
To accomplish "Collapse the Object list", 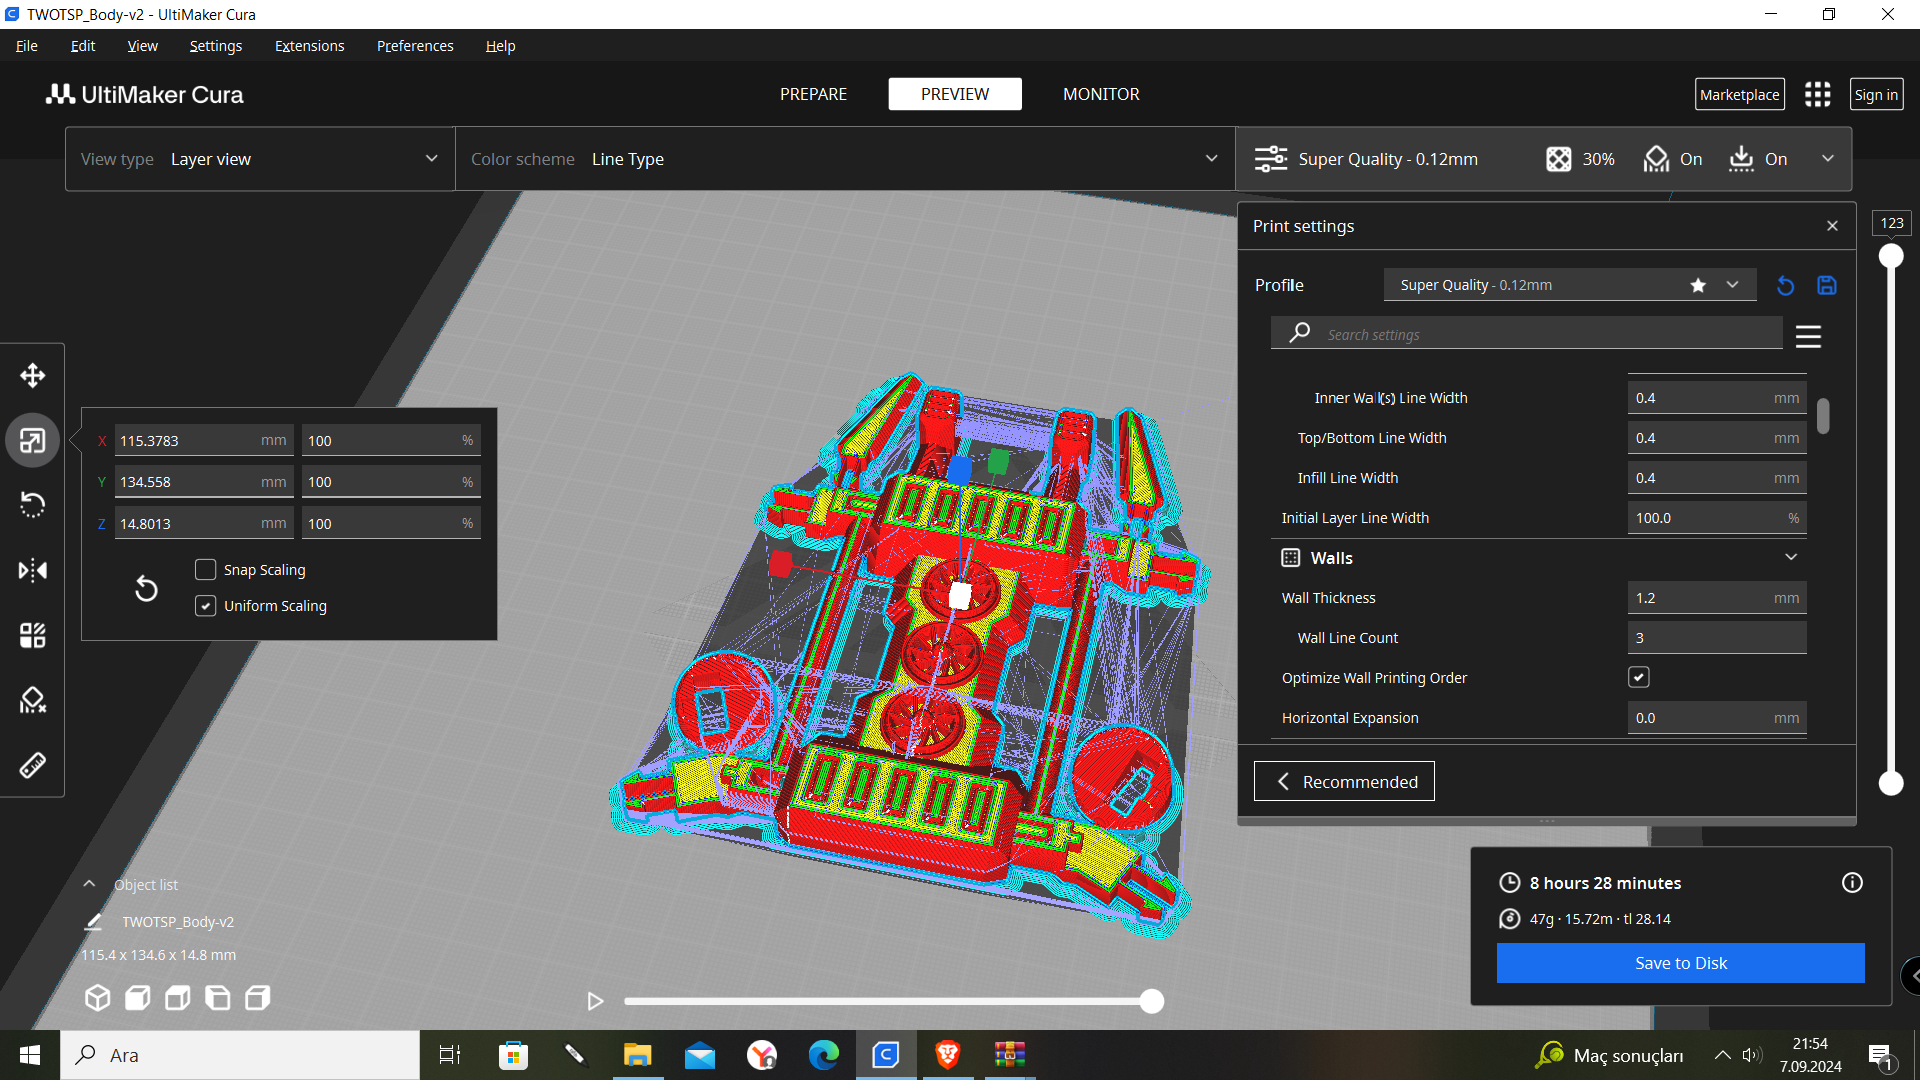I will coord(89,884).
